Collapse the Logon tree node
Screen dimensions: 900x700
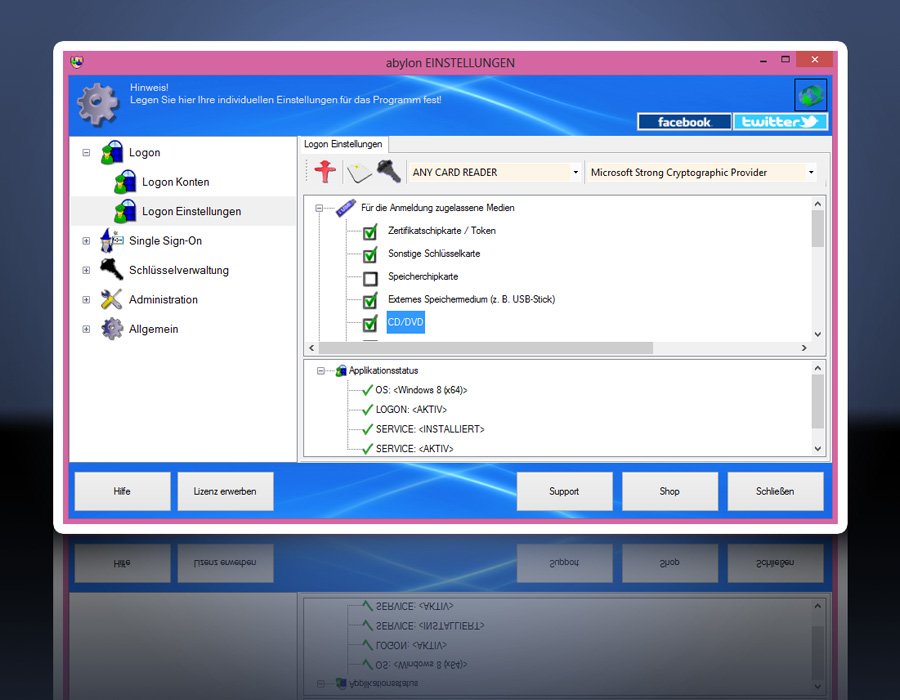[86, 153]
